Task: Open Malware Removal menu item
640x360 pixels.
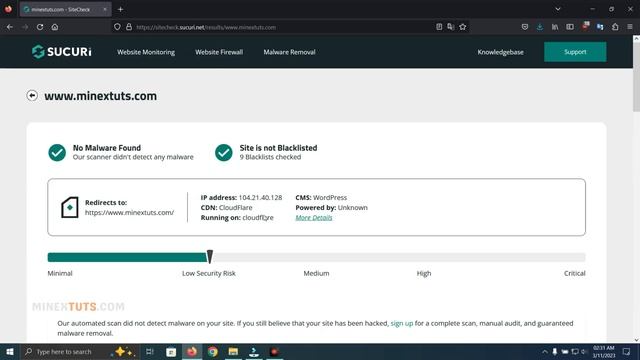Action: [289, 52]
